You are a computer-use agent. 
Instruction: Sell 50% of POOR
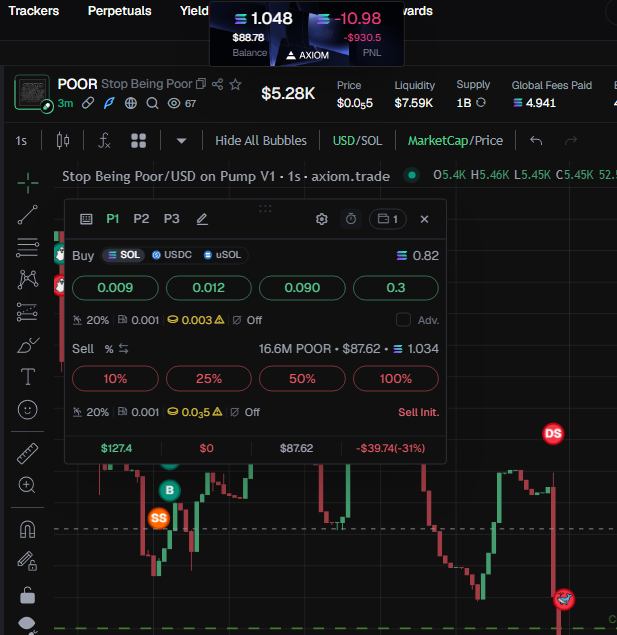[x=302, y=379]
